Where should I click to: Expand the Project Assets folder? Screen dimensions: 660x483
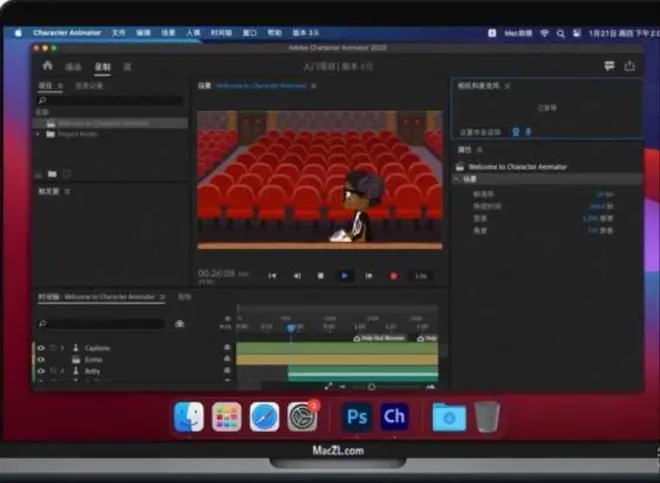click(38, 133)
